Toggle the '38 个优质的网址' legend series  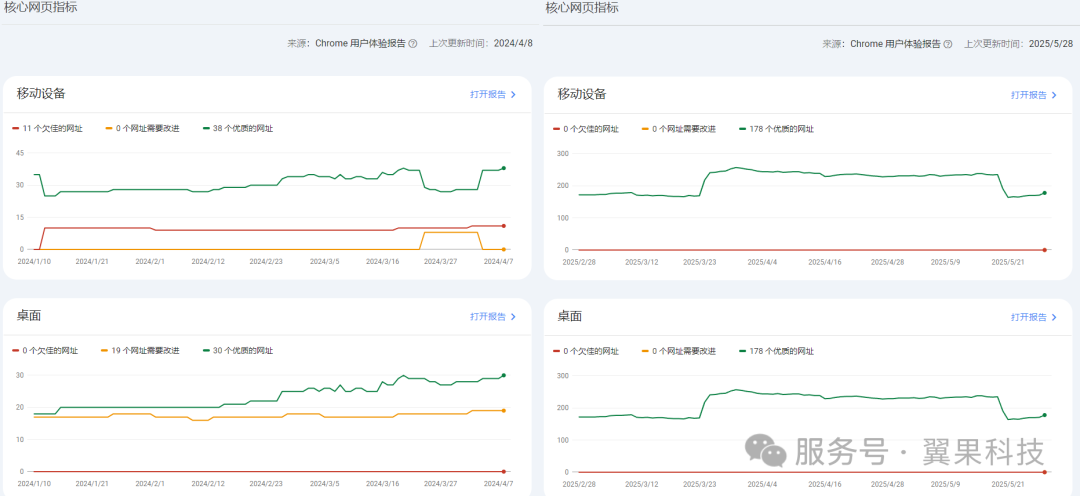(x=242, y=129)
